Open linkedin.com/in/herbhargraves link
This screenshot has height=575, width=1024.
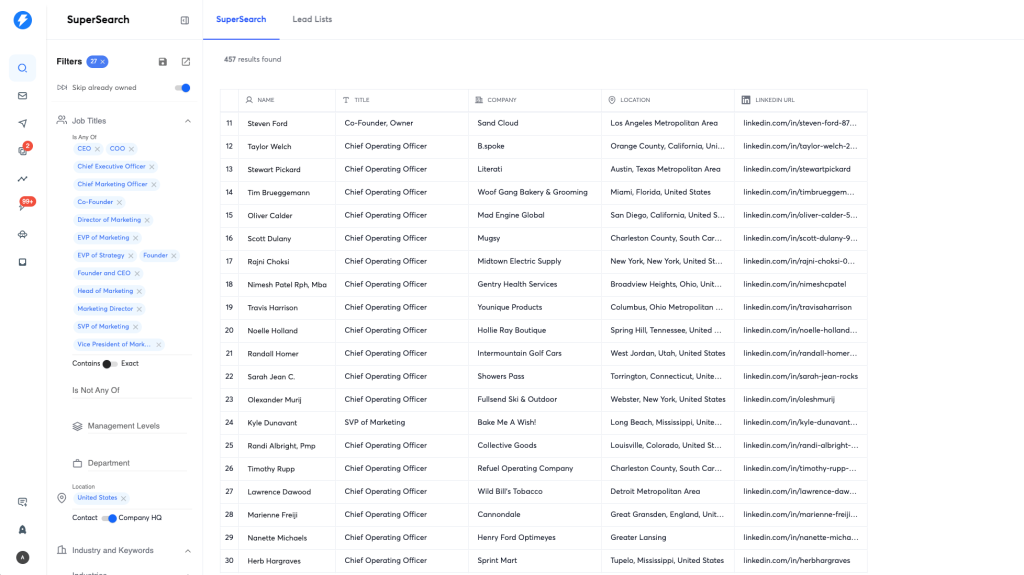click(x=797, y=561)
